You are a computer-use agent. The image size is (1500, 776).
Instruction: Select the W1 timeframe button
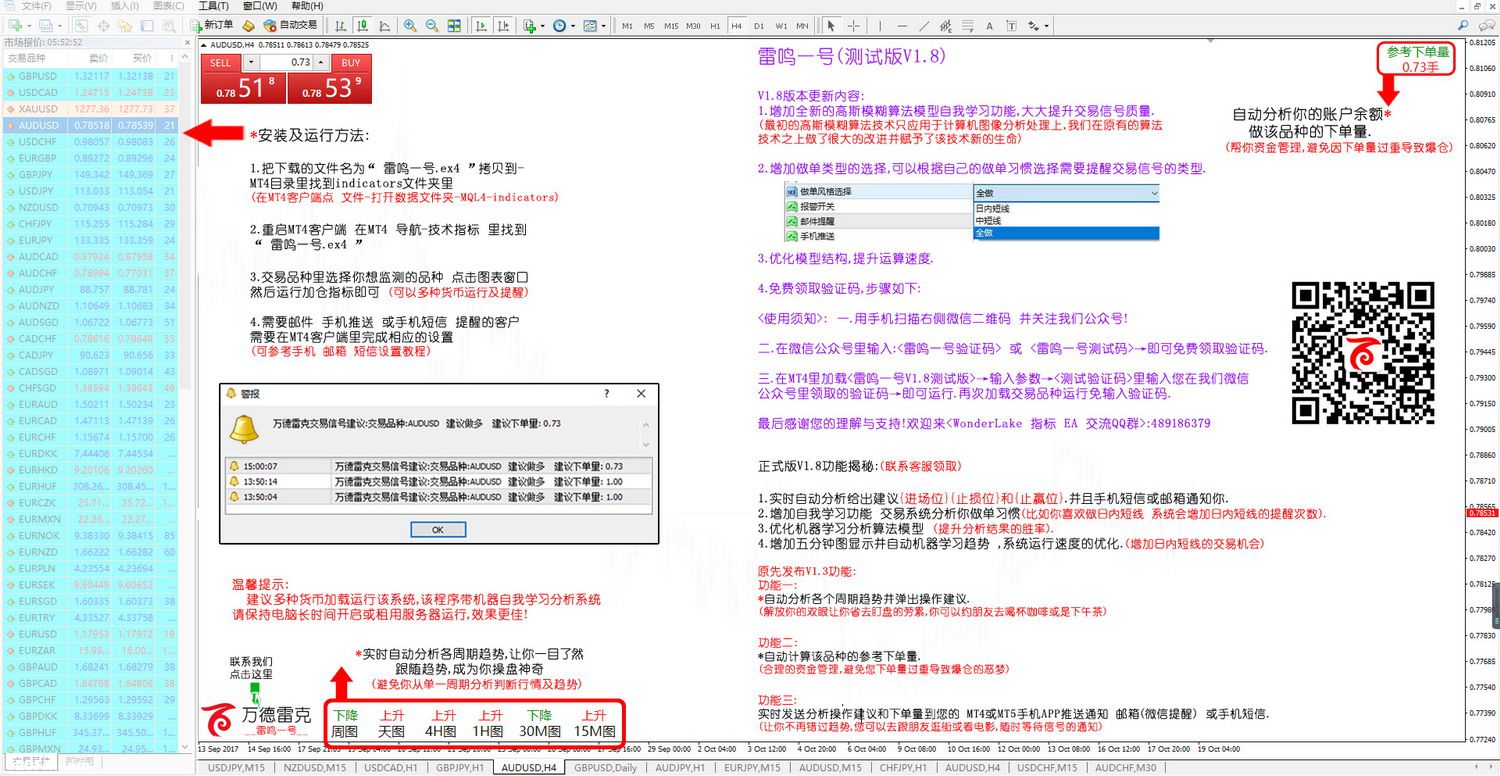pos(781,25)
